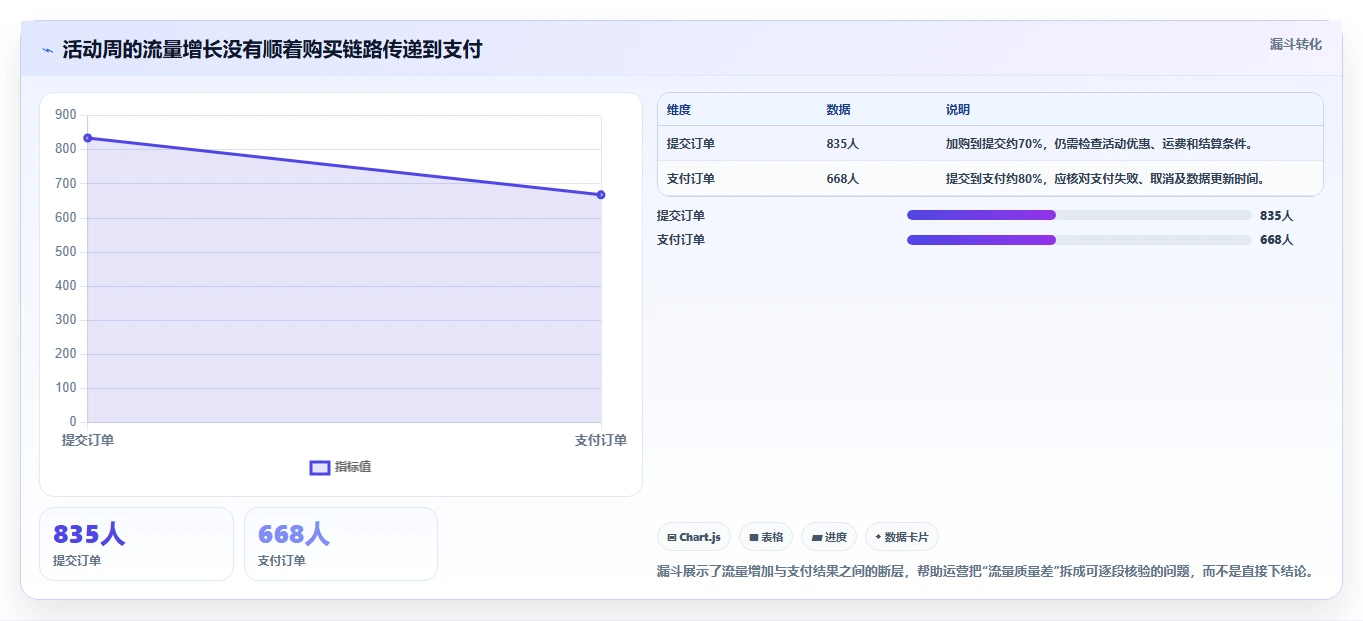Click the bar icon in the 进度 chip

(x=817, y=537)
